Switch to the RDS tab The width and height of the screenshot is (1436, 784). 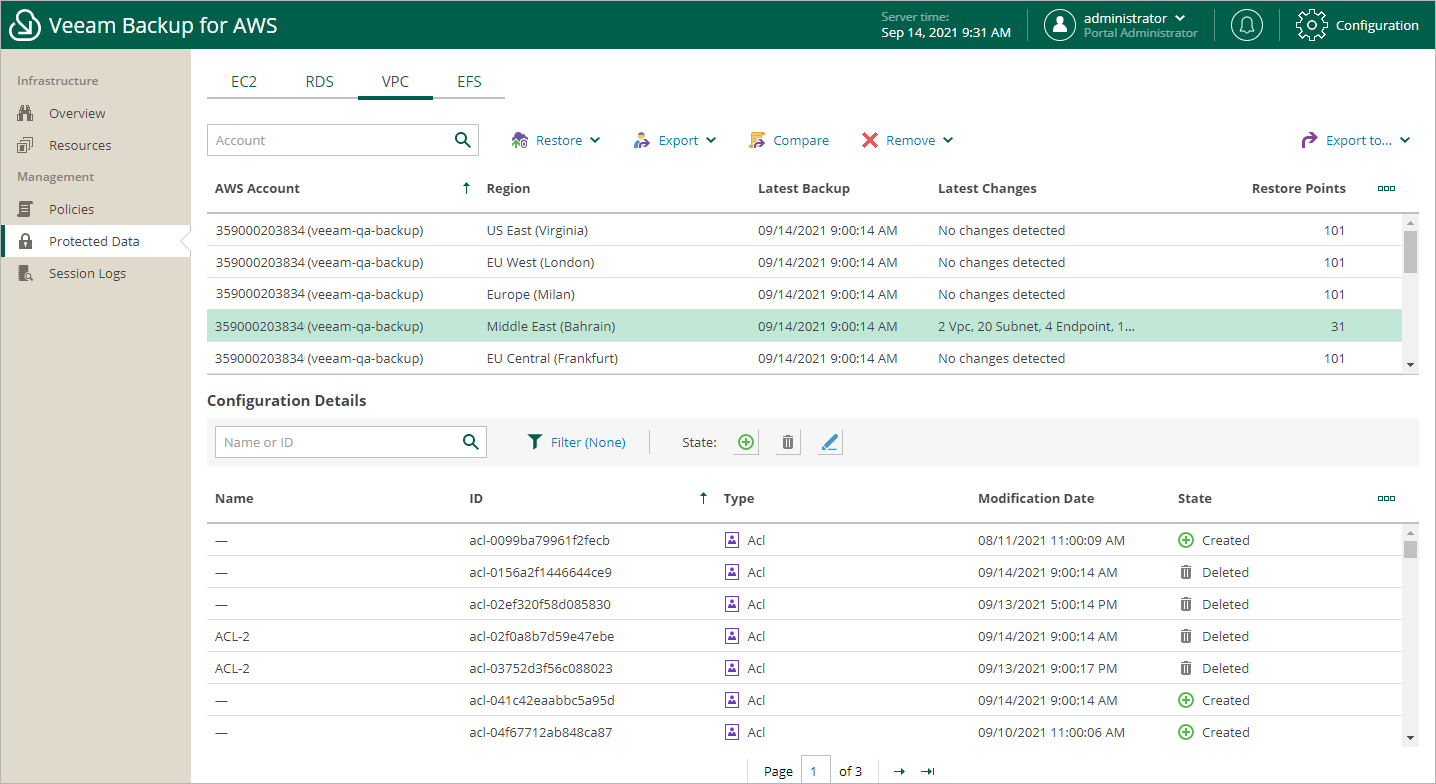[x=319, y=81]
